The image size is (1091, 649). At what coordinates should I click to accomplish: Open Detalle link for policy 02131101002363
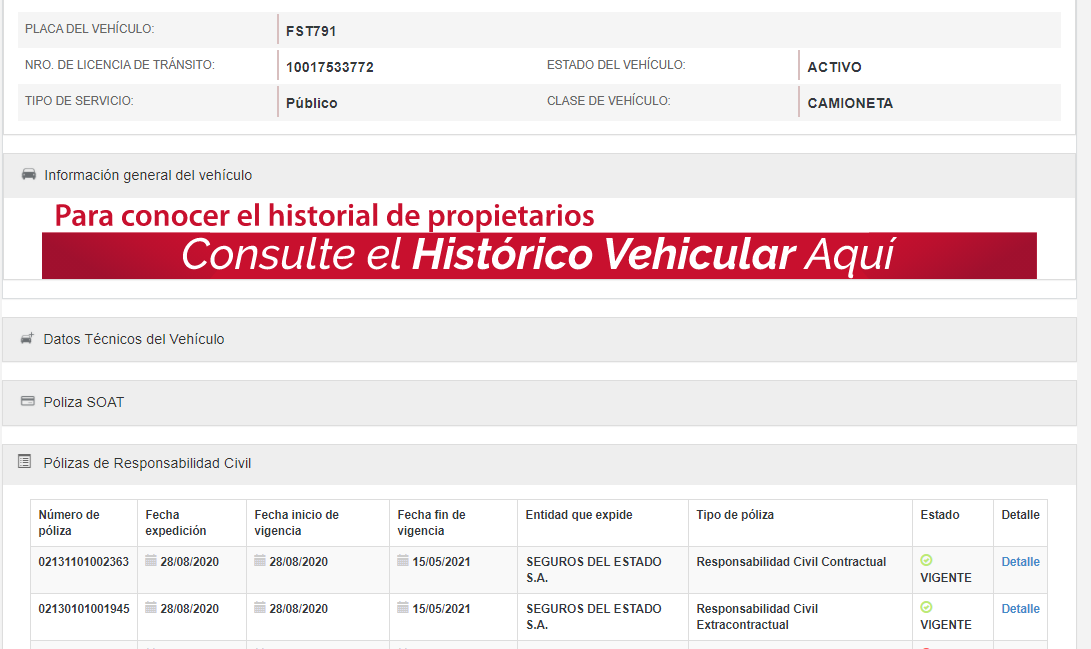pos(1020,562)
